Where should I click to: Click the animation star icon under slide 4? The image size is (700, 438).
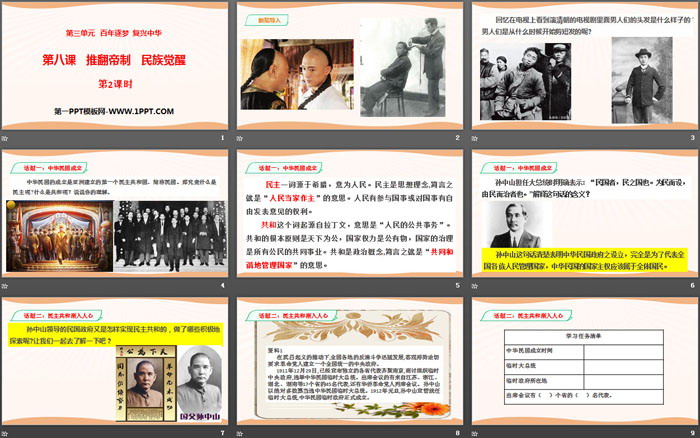click(x=5, y=286)
